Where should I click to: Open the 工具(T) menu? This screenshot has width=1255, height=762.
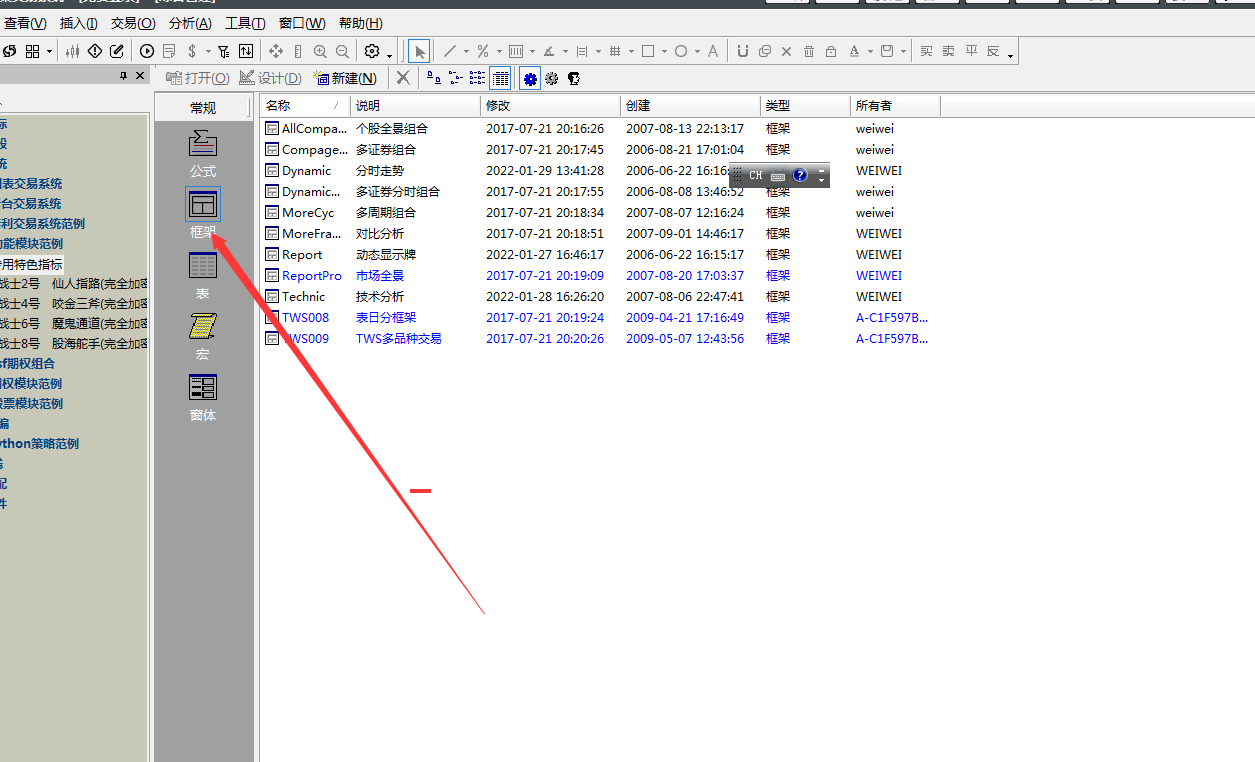pyautogui.click(x=245, y=23)
